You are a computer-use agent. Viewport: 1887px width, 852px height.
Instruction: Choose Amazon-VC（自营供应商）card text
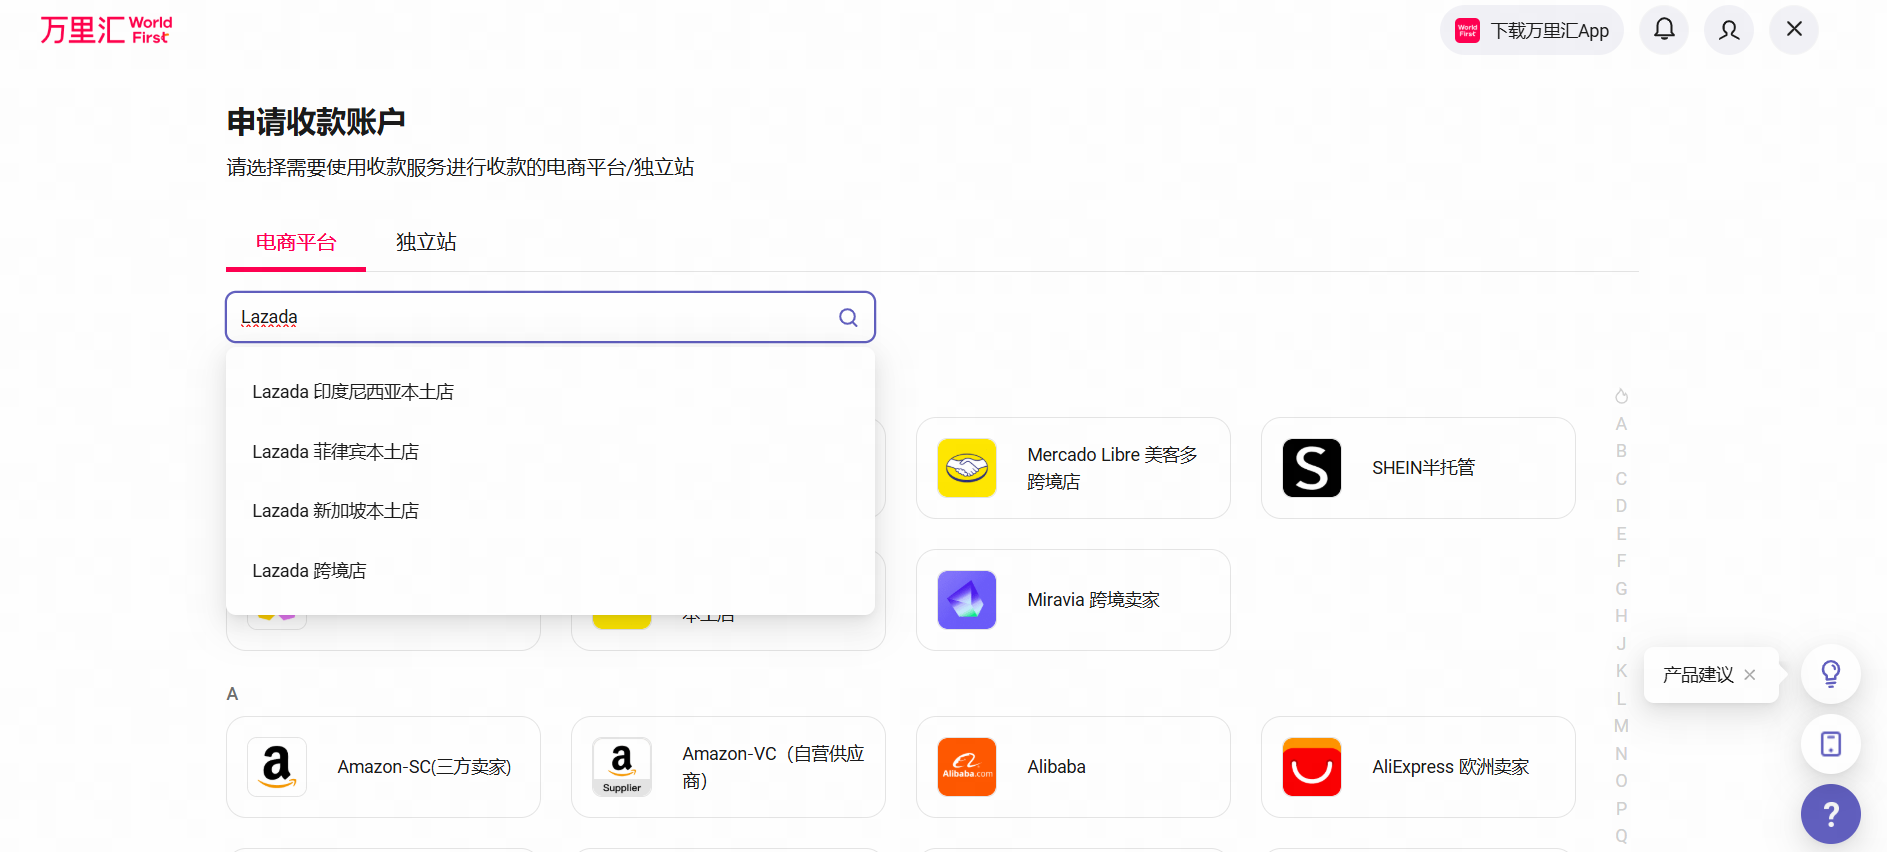click(x=773, y=767)
